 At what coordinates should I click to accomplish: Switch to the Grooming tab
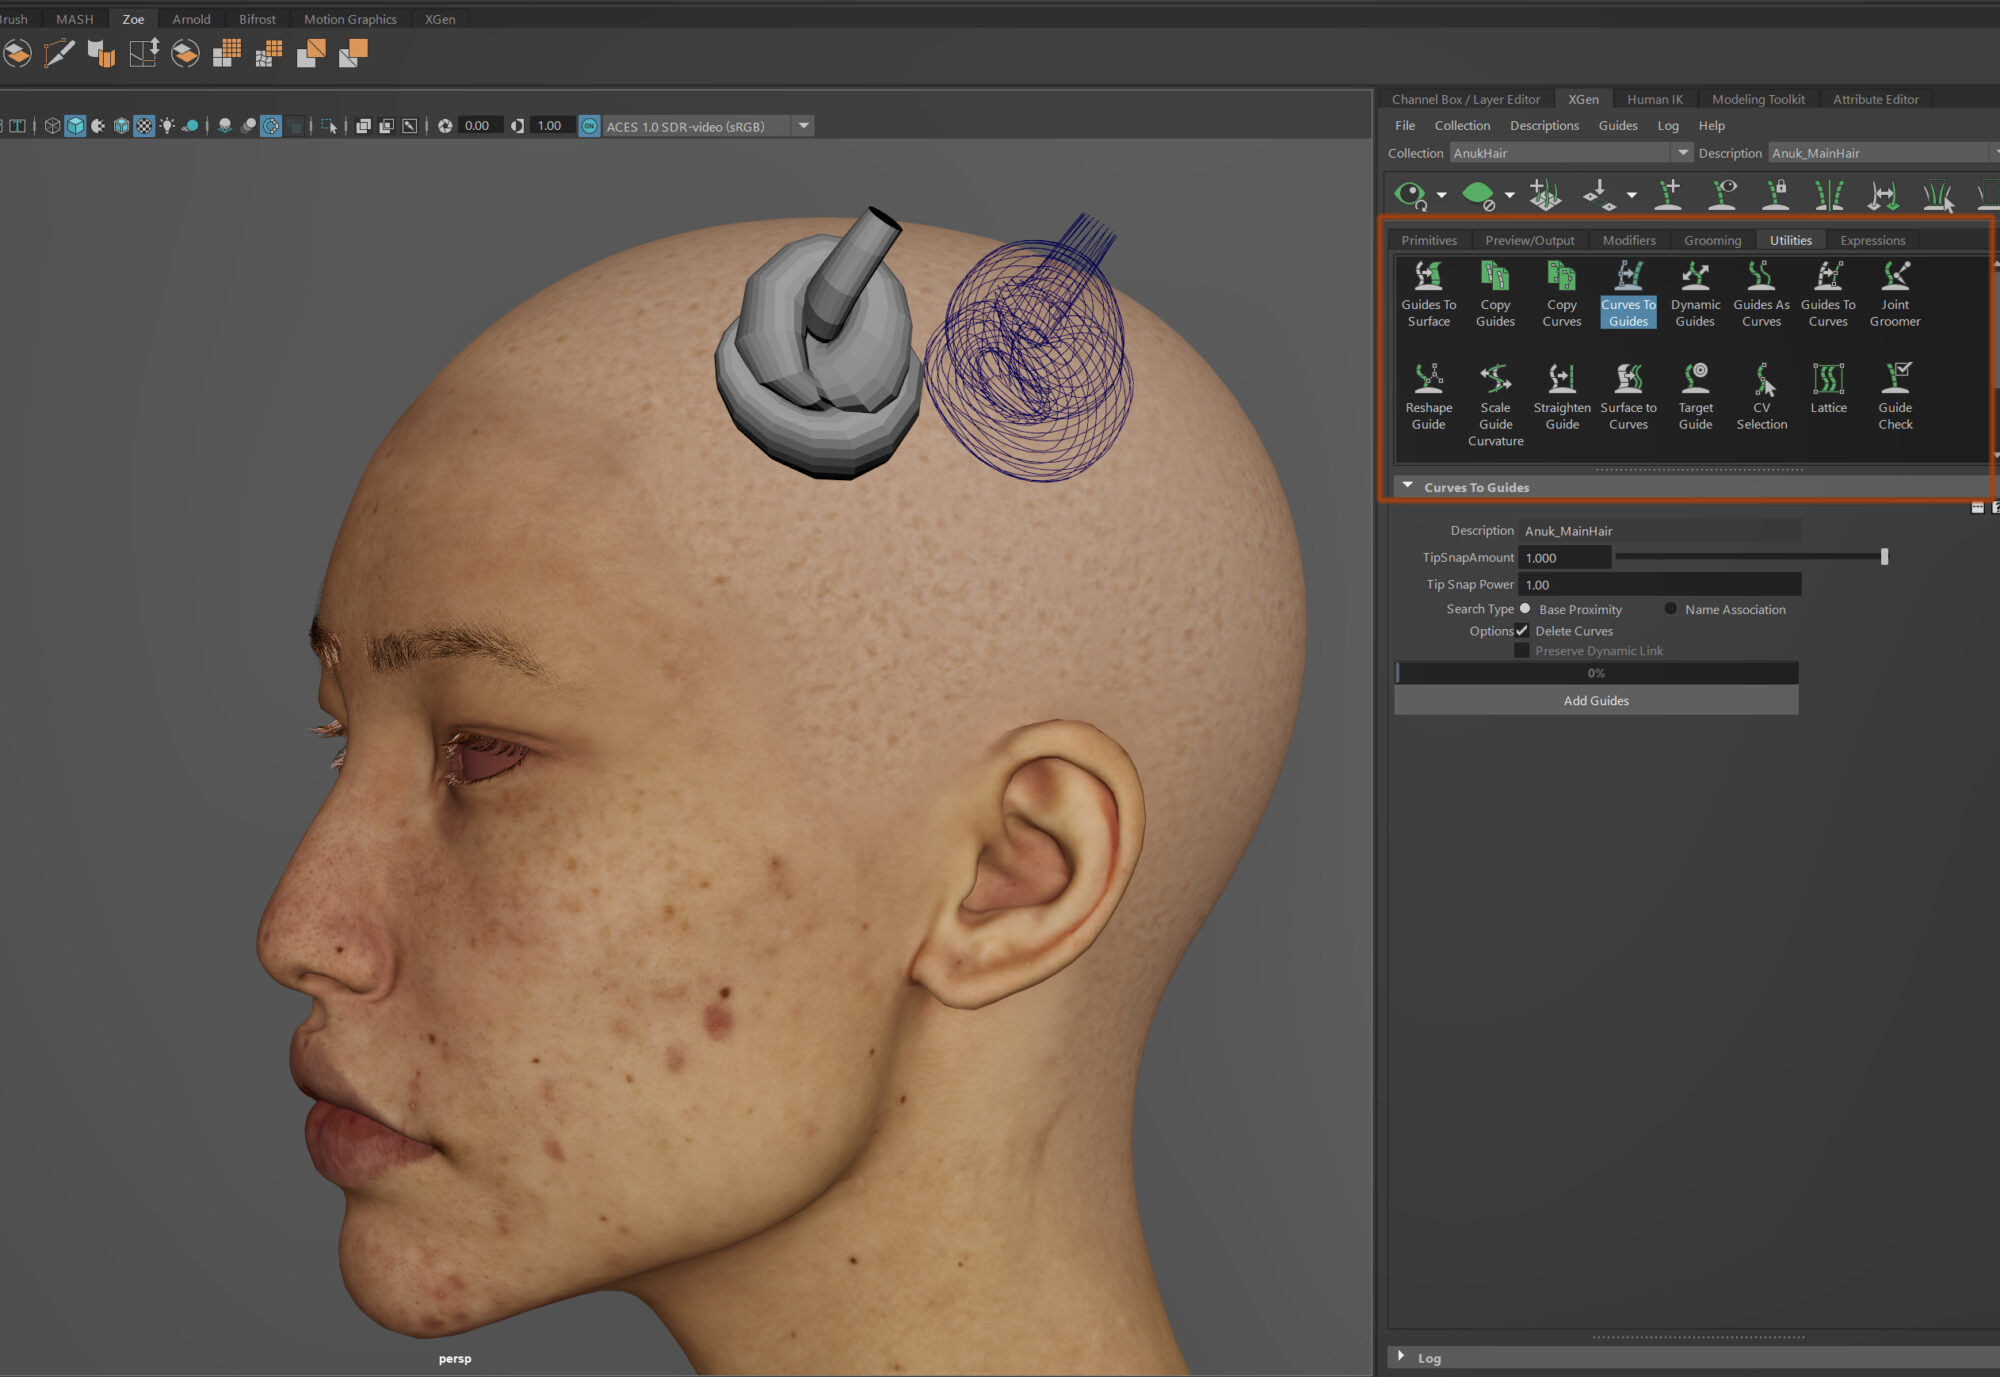pos(1712,240)
